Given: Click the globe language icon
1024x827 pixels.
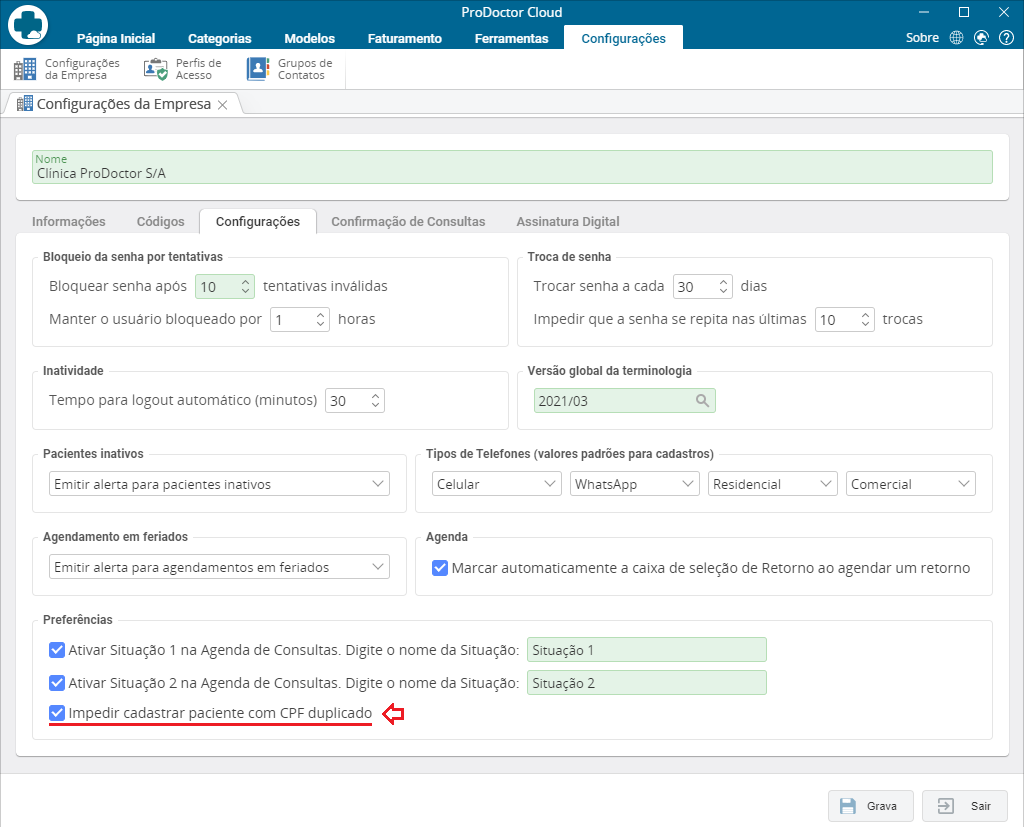Looking at the screenshot, I should tap(956, 38).
